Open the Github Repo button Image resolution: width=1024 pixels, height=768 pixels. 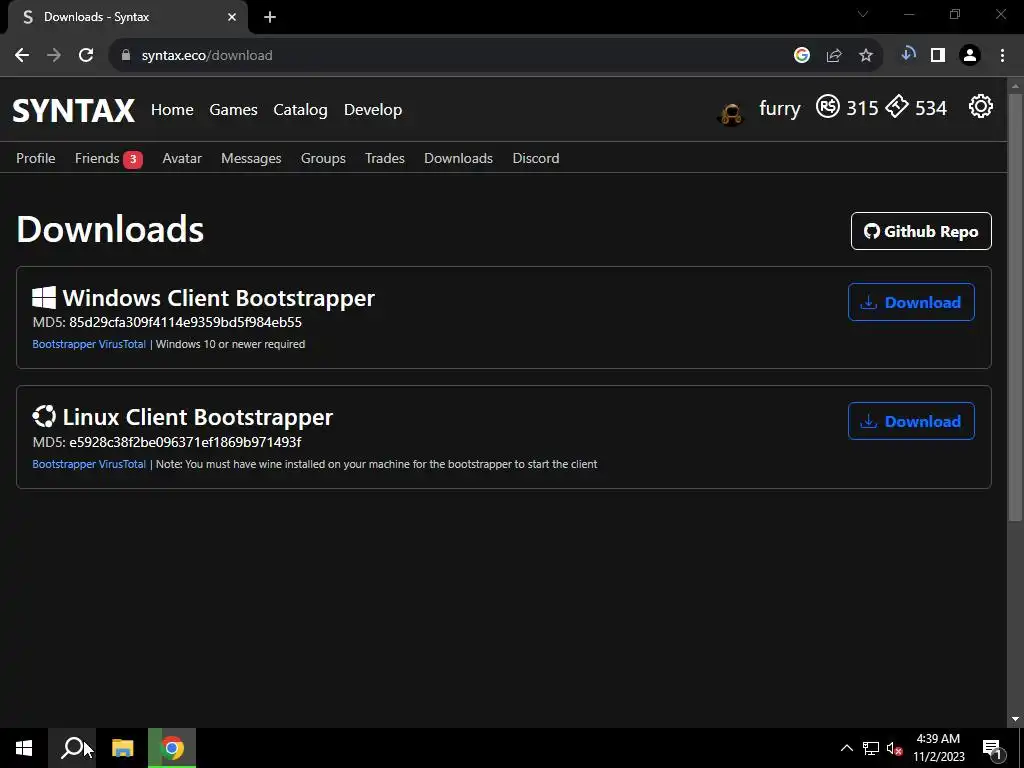921,231
